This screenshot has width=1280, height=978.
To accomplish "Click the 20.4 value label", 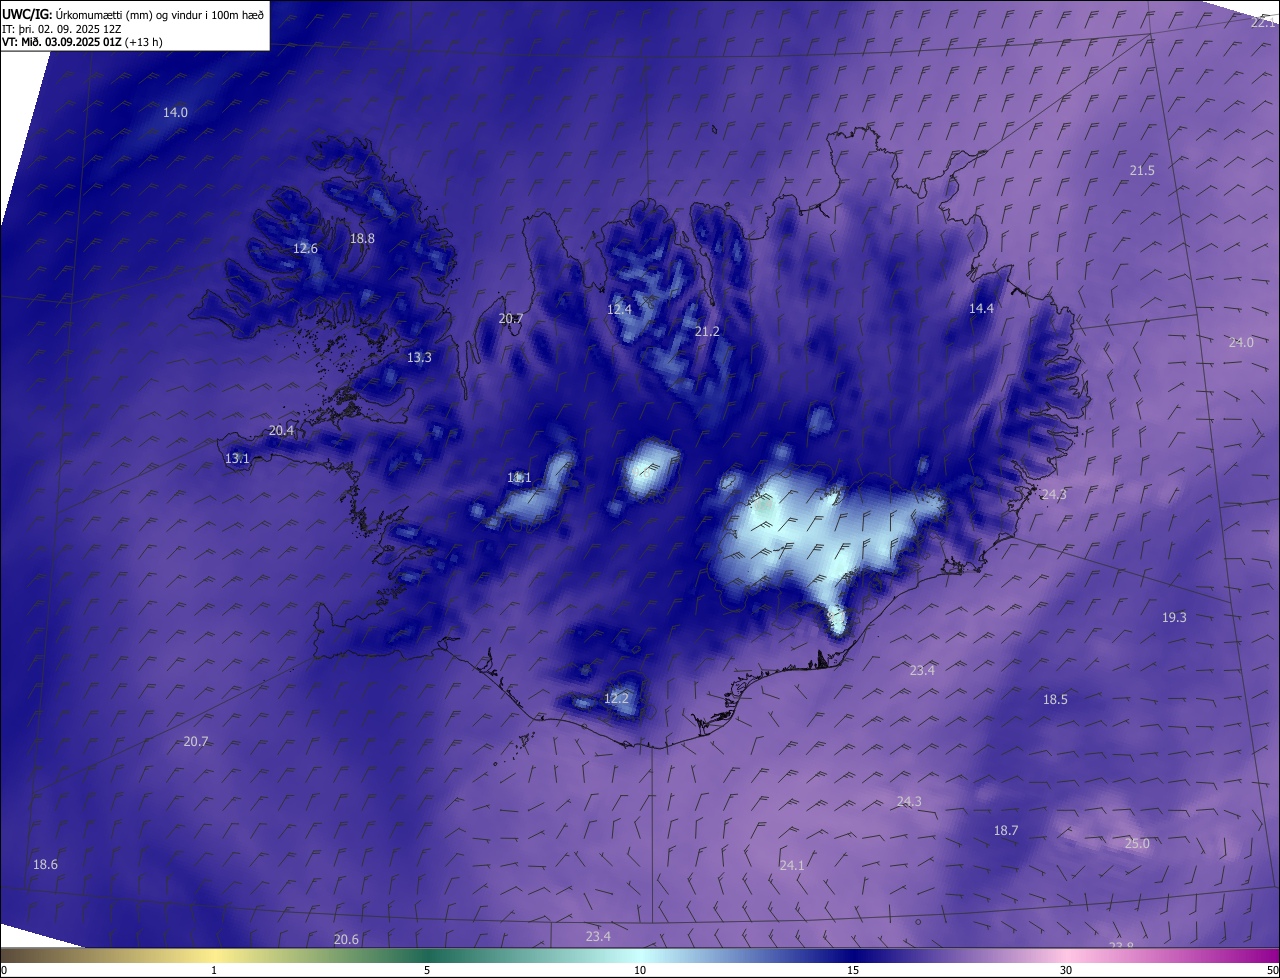I will coord(281,431).
